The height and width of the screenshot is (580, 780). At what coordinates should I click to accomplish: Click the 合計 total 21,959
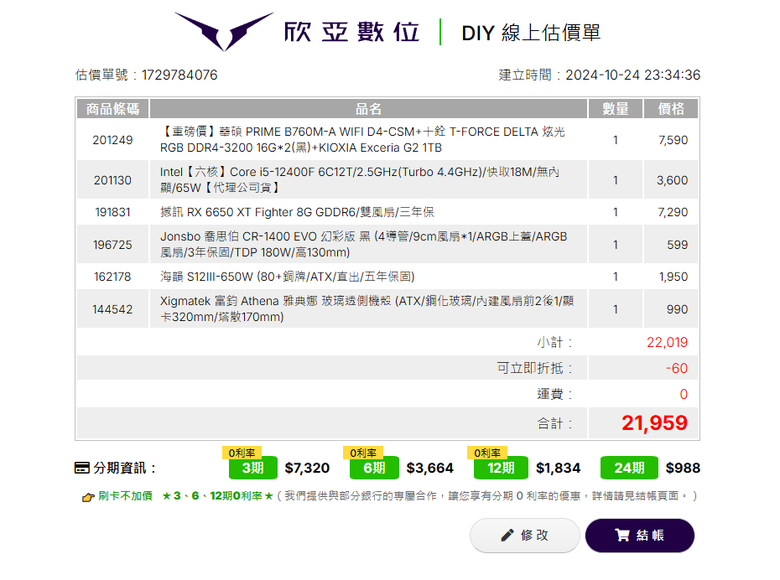655,423
